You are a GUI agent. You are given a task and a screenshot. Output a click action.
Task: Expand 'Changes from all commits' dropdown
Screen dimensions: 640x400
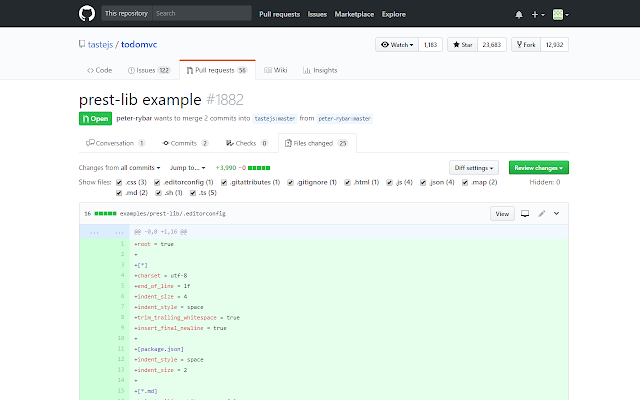pos(120,168)
